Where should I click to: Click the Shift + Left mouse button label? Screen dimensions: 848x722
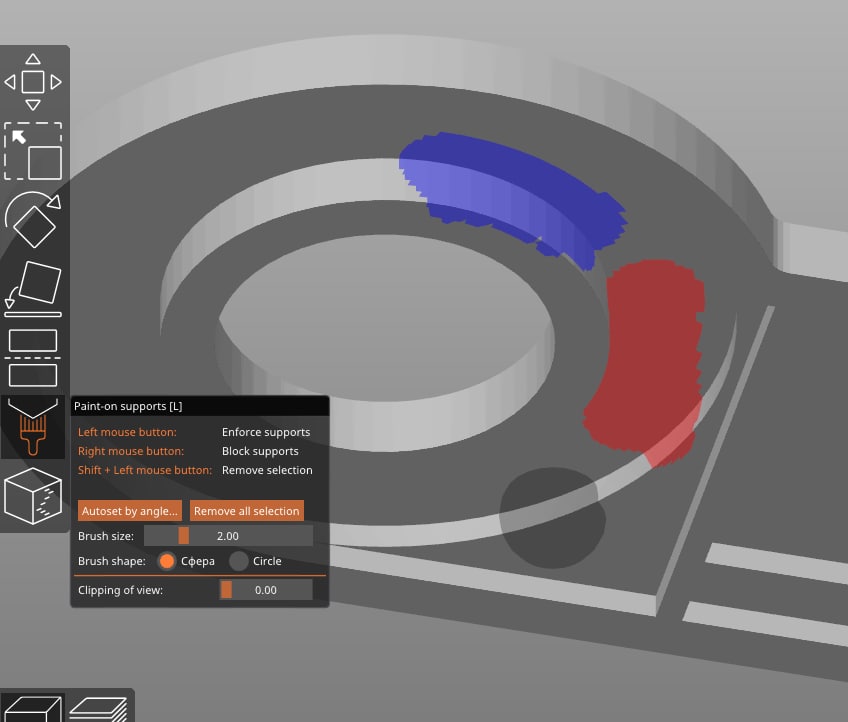point(145,470)
